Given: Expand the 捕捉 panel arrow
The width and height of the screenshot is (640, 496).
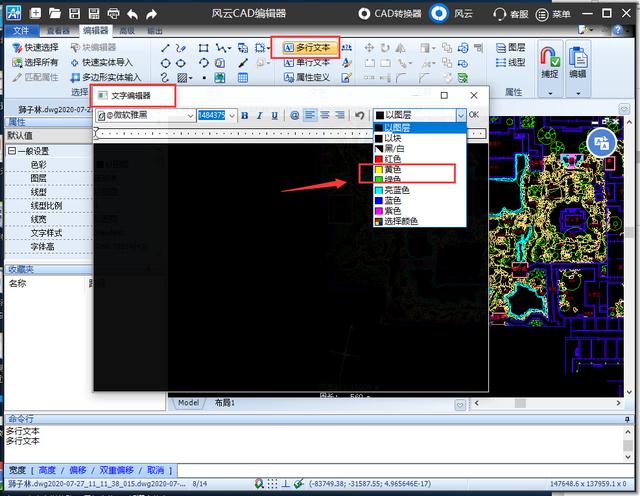Looking at the screenshot, I should tap(550, 93).
